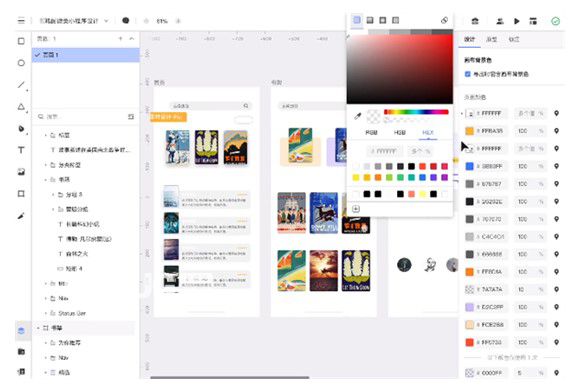Choose linear gradient fill type
The image size is (575, 391).
[x=370, y=20]
